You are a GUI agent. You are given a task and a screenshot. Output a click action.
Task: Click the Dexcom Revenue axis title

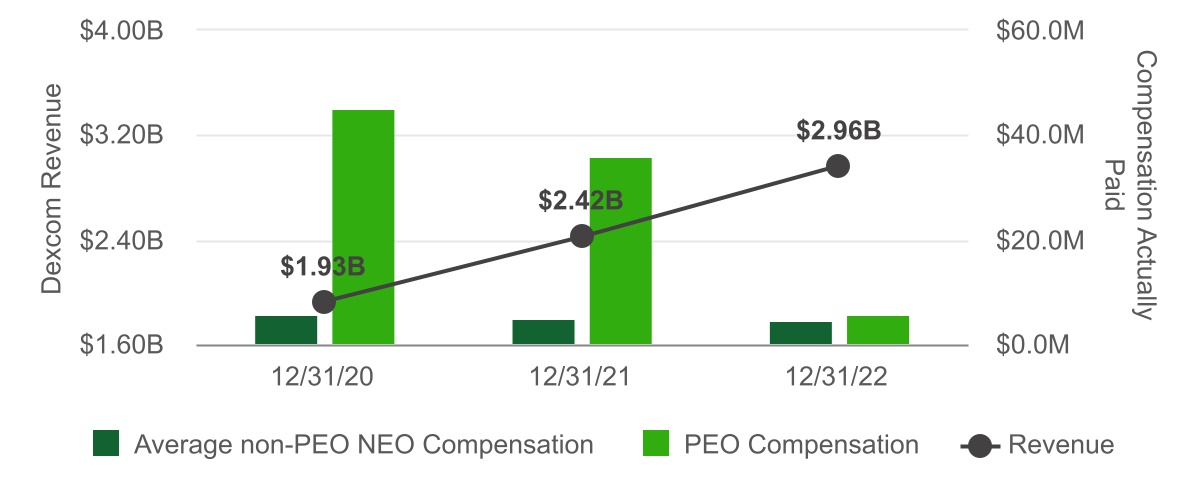[x=52, y=188]
